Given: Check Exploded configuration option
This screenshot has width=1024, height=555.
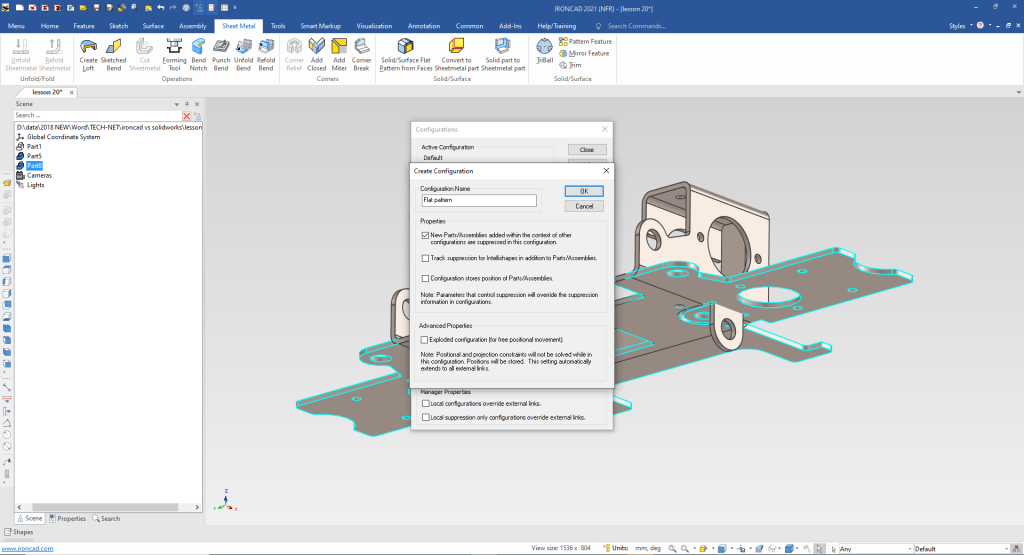Looking at the screenshot, I should point(426,340).
